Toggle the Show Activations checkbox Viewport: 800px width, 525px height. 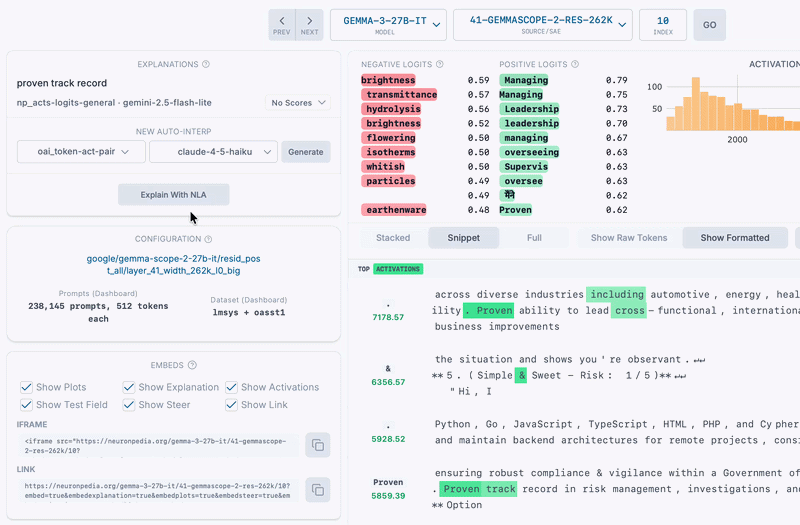232,387
